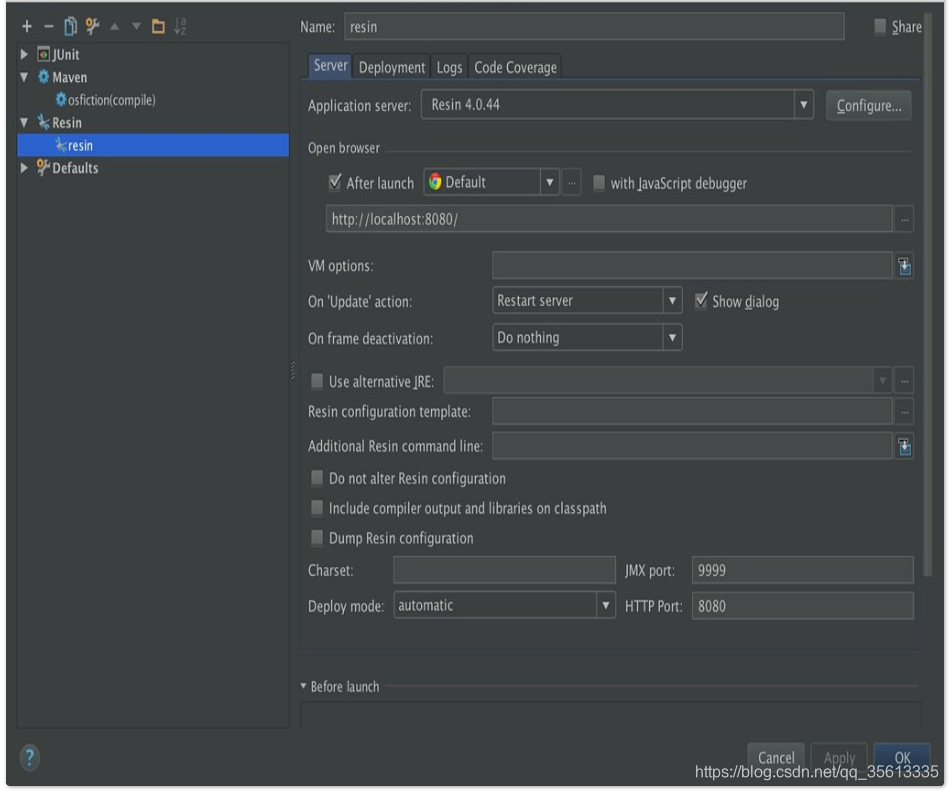
Task: Create new folder for configurations
Action: tap(158, 26)
